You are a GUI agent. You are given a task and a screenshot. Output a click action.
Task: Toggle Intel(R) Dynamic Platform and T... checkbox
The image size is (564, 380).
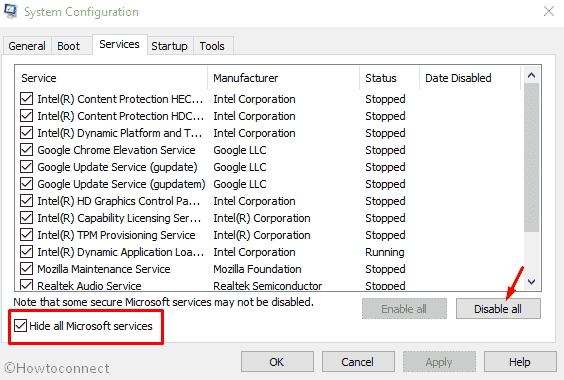click(27, 132)
